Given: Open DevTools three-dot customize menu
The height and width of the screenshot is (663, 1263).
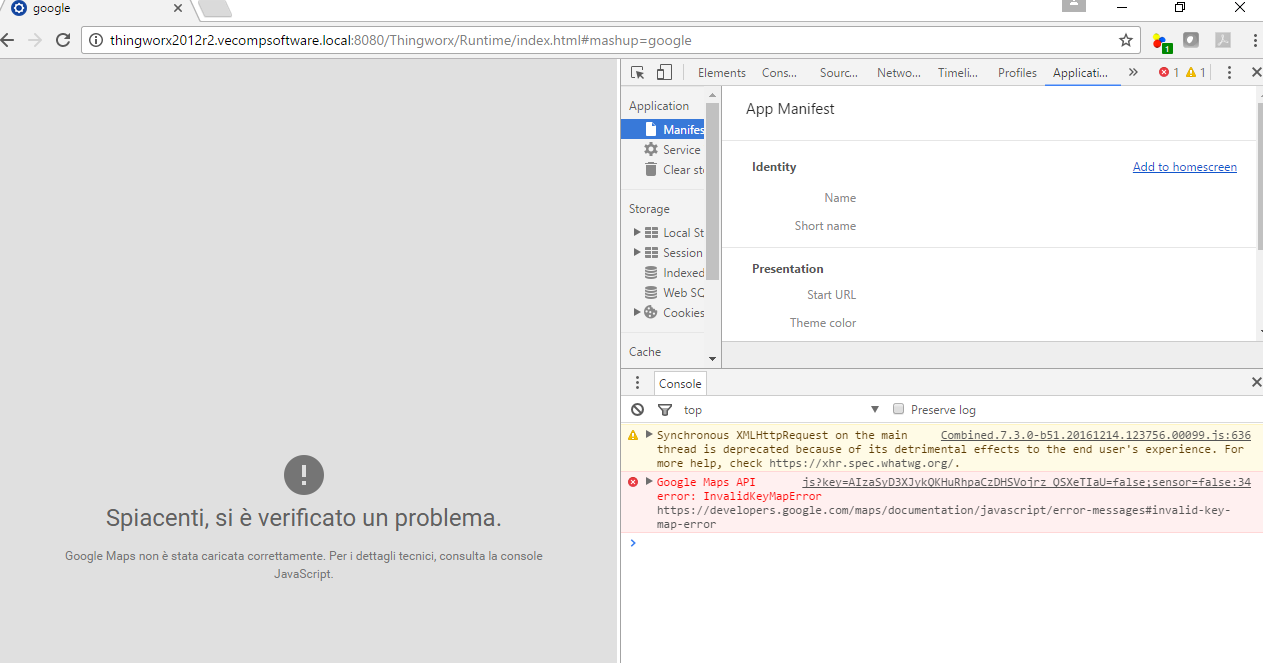Looking at the screenshot, I should coord(1229,72).
